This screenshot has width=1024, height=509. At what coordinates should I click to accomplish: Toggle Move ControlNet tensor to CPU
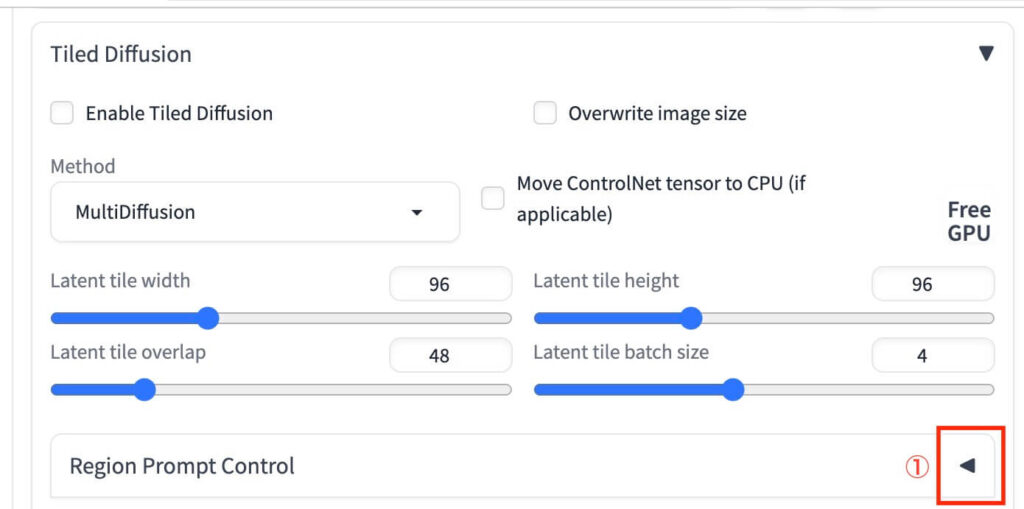tap(493, 198)
